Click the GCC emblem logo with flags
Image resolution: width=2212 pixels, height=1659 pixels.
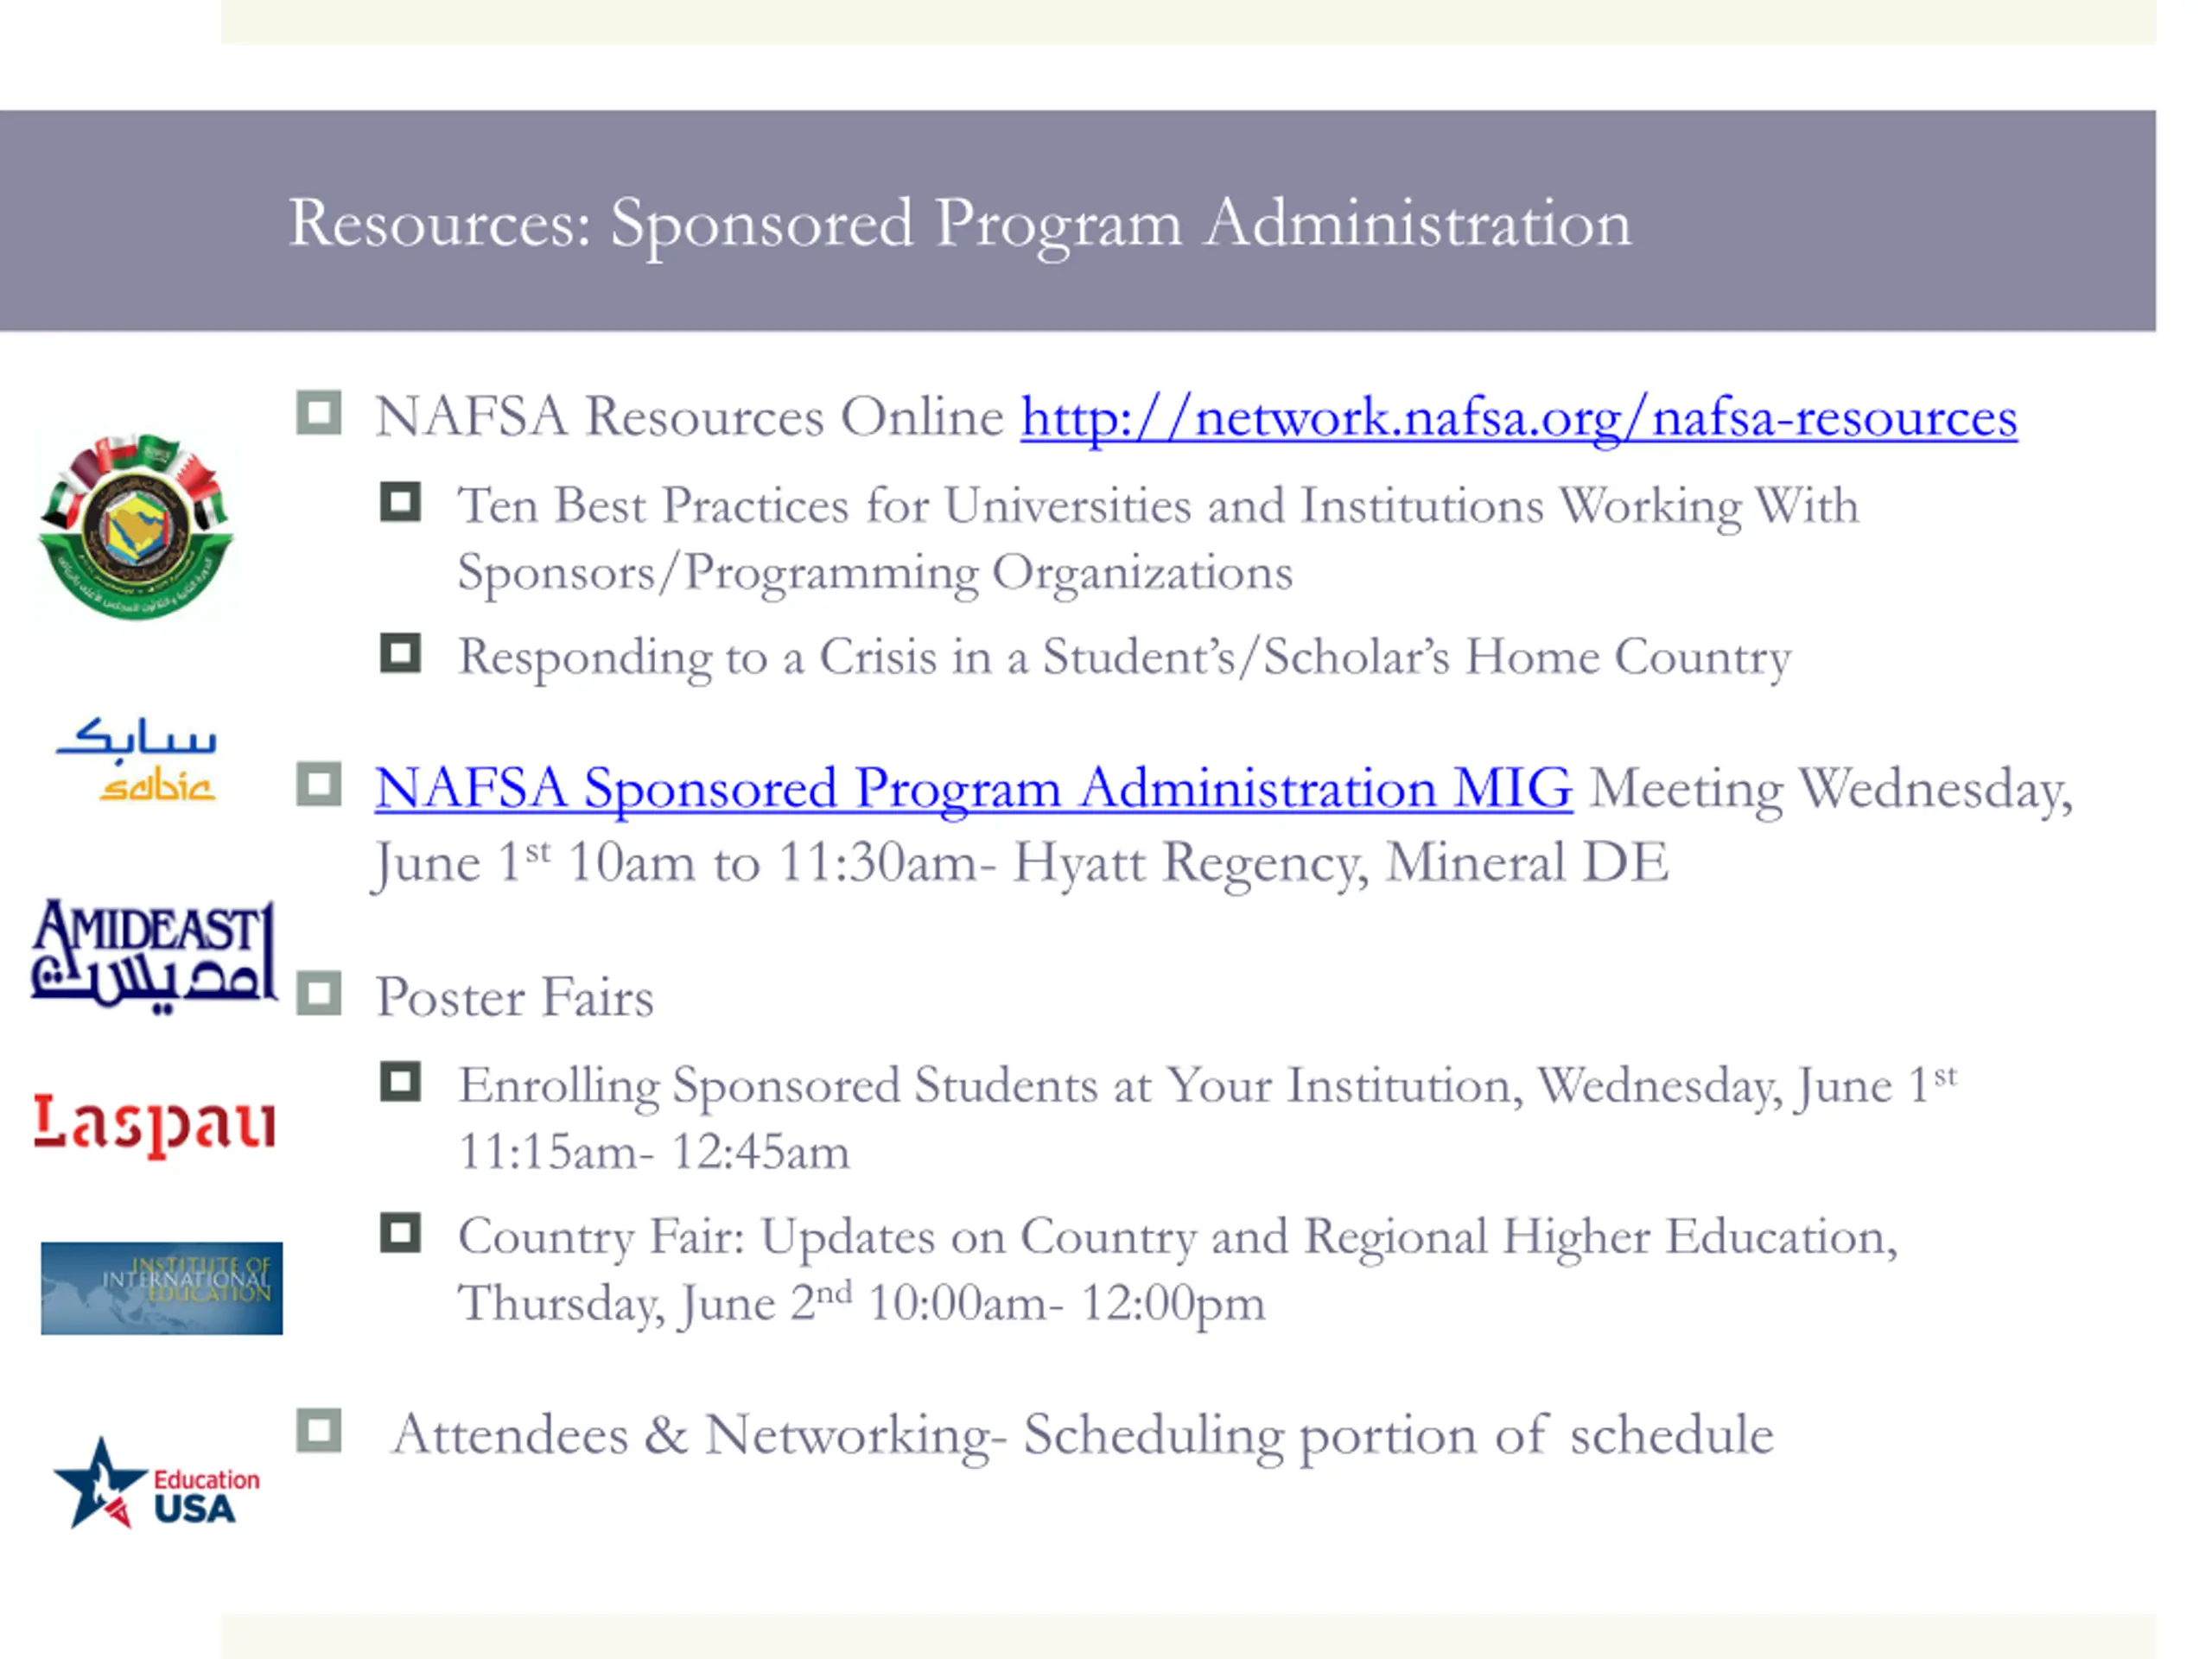tap(136, 527)
